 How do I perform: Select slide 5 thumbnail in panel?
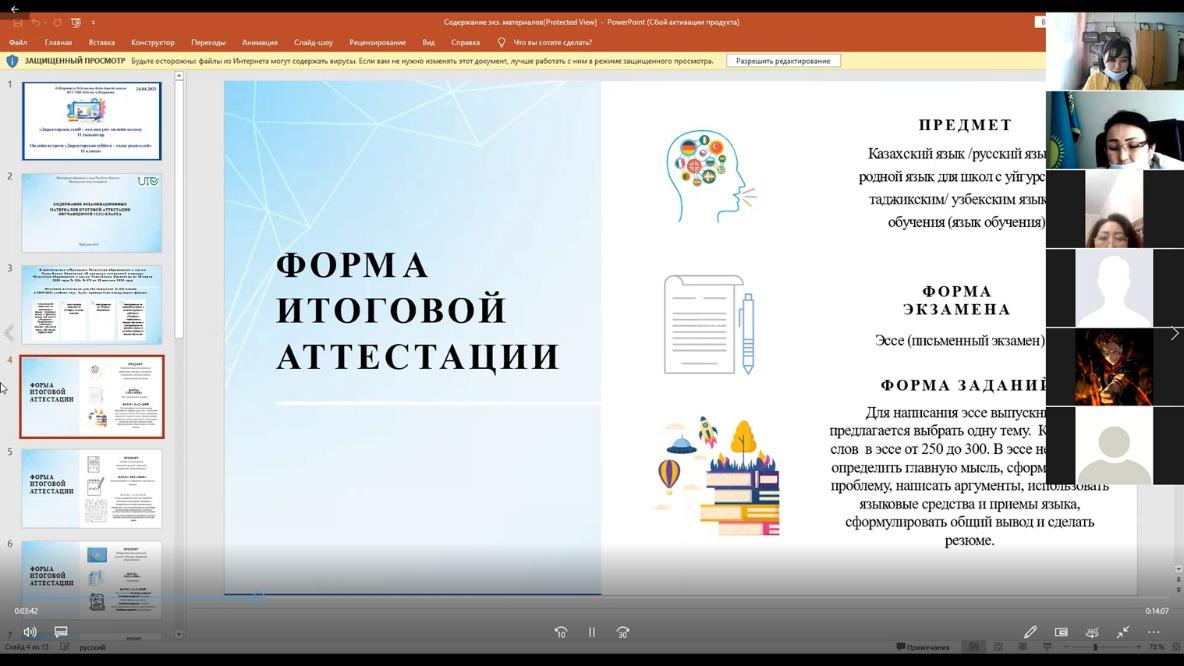point(92,488)
